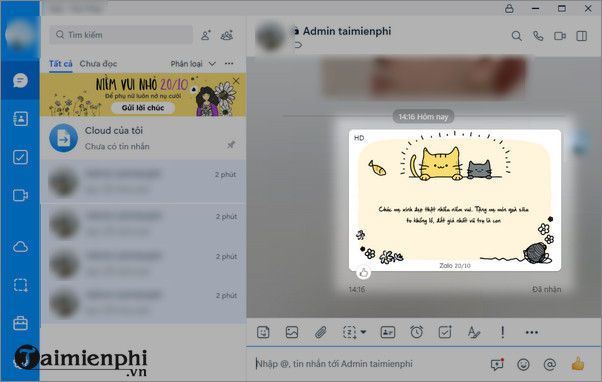Image resolution: width=602 pixels, height=382 pixels.
Task: Send a thumbs-up like
Action: (577, 363)
